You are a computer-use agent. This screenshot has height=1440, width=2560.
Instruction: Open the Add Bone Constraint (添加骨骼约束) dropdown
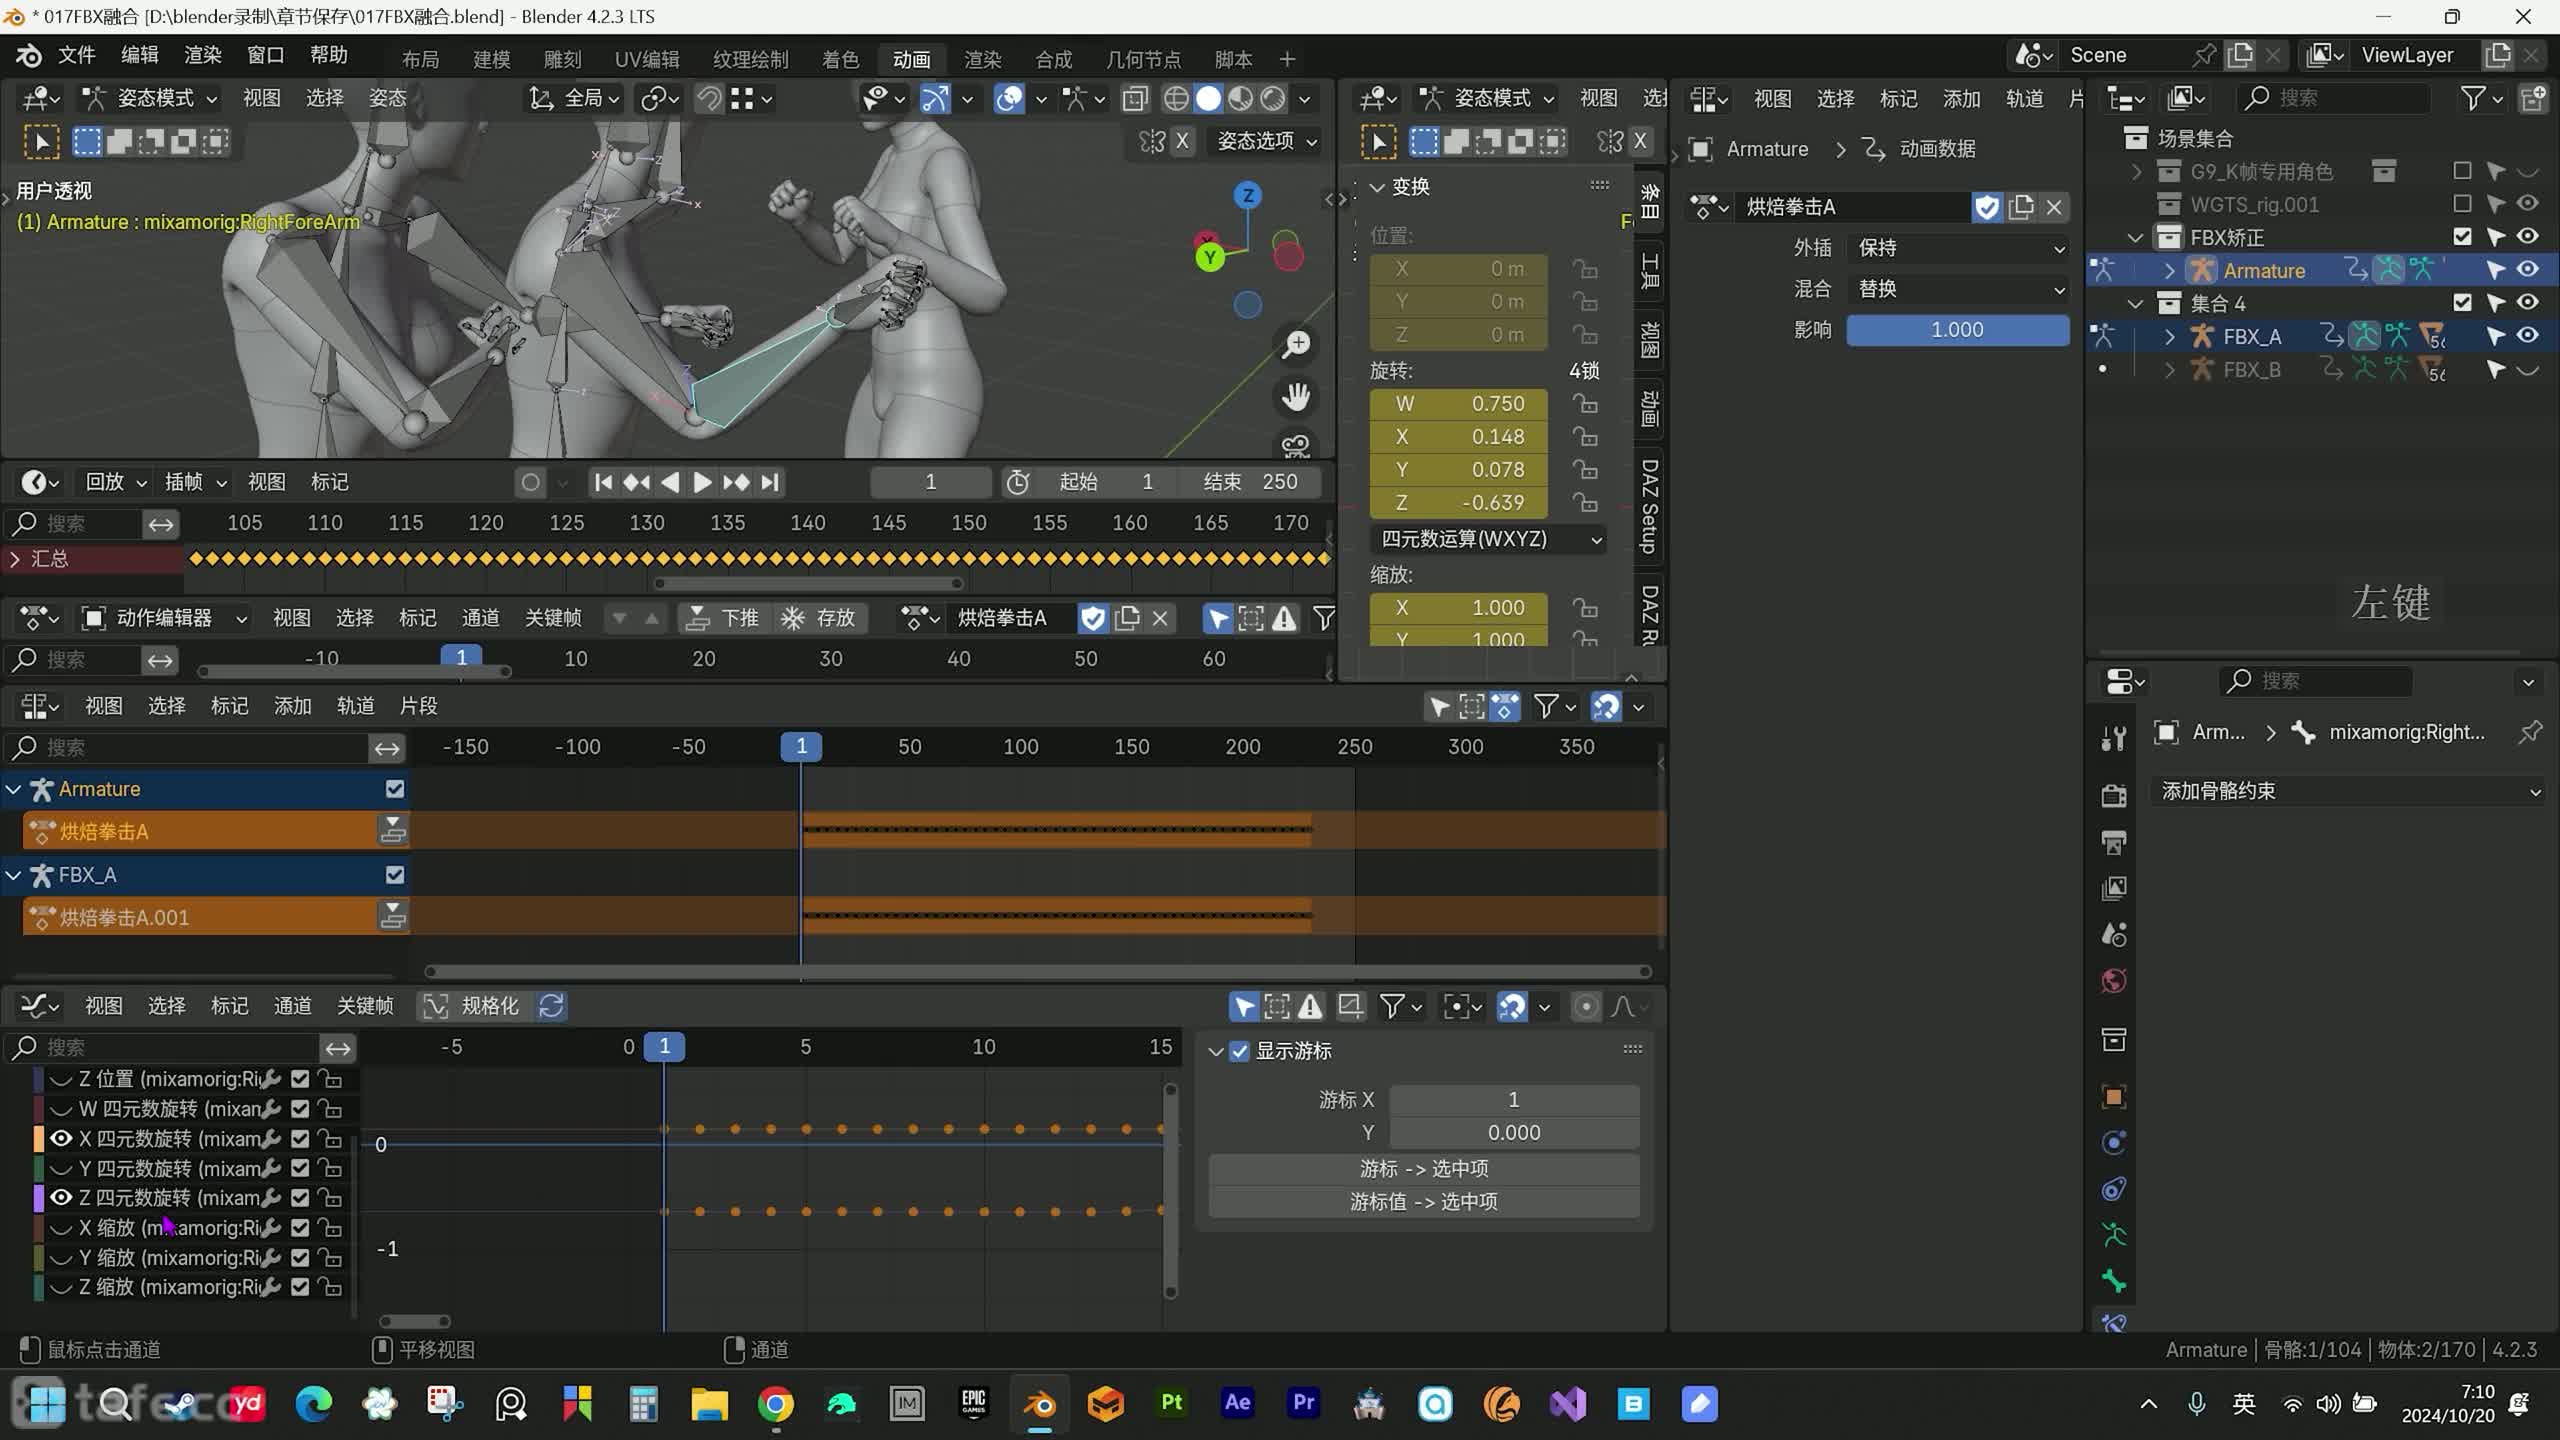click(x=2348, y=791)
